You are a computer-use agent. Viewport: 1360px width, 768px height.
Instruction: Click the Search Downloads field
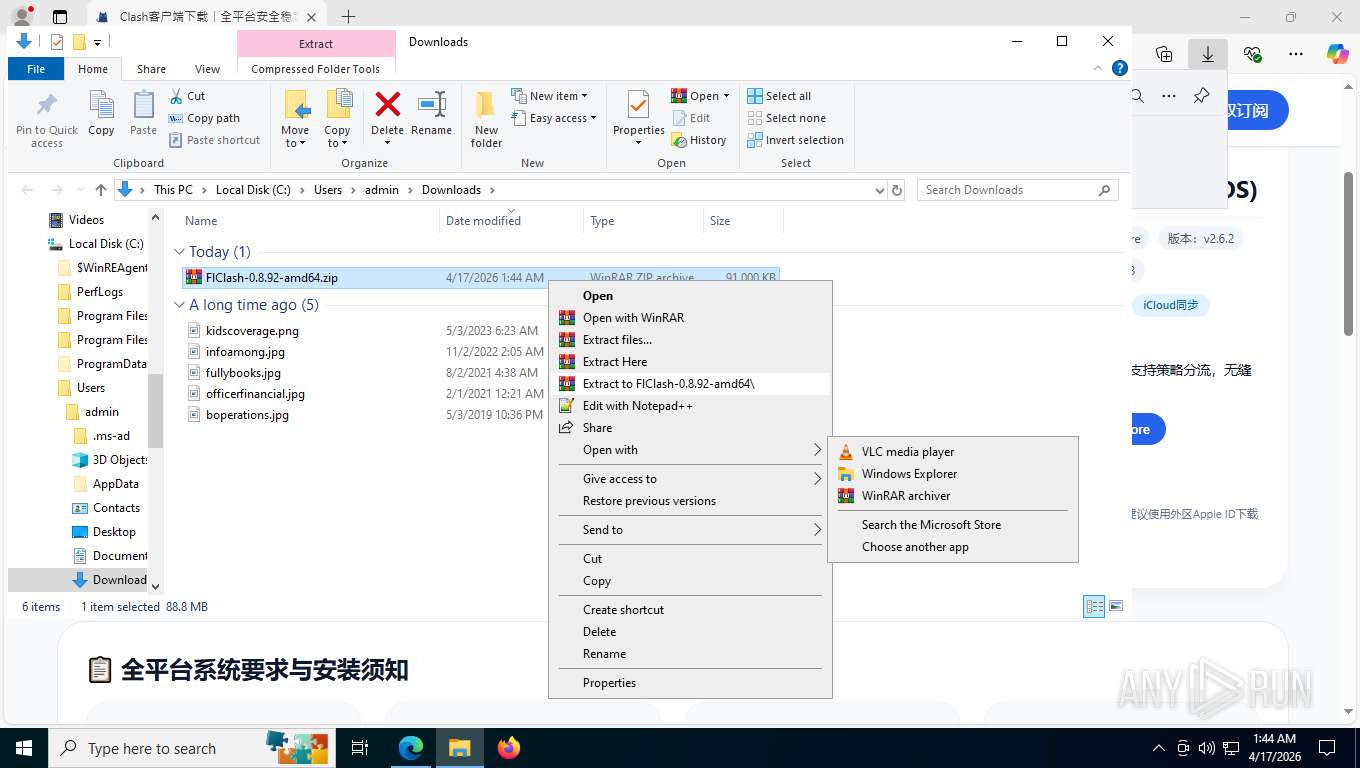1017,190
